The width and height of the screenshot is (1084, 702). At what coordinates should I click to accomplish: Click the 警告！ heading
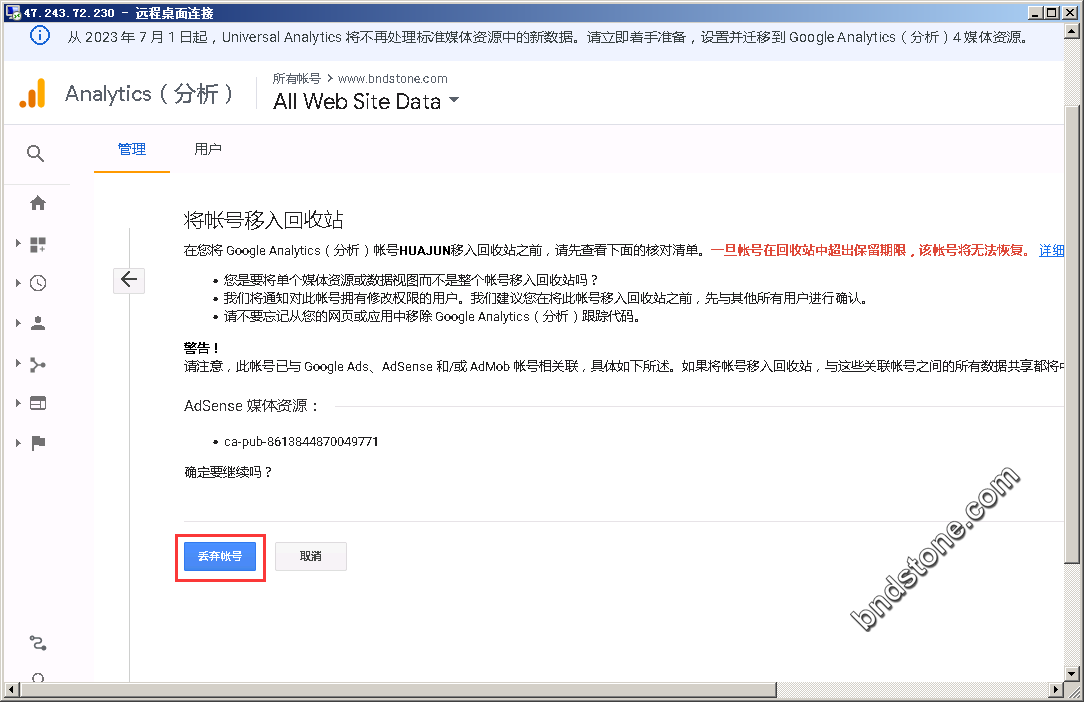tap(201, 347)
